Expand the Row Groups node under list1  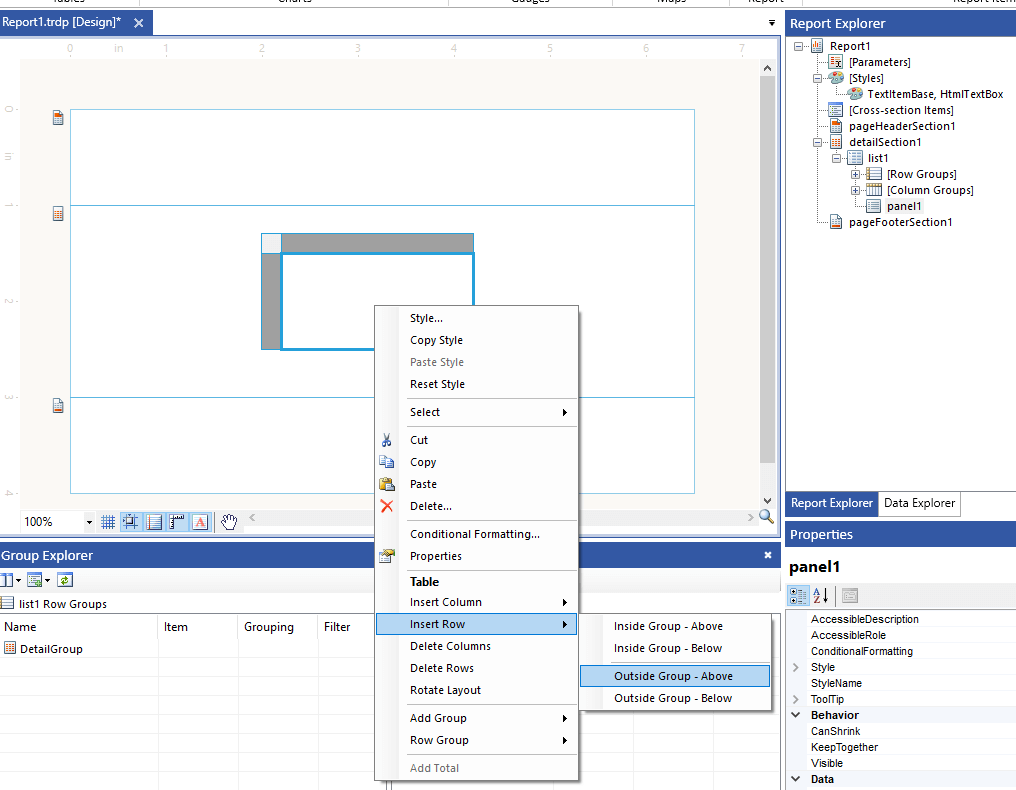point(855,173)
